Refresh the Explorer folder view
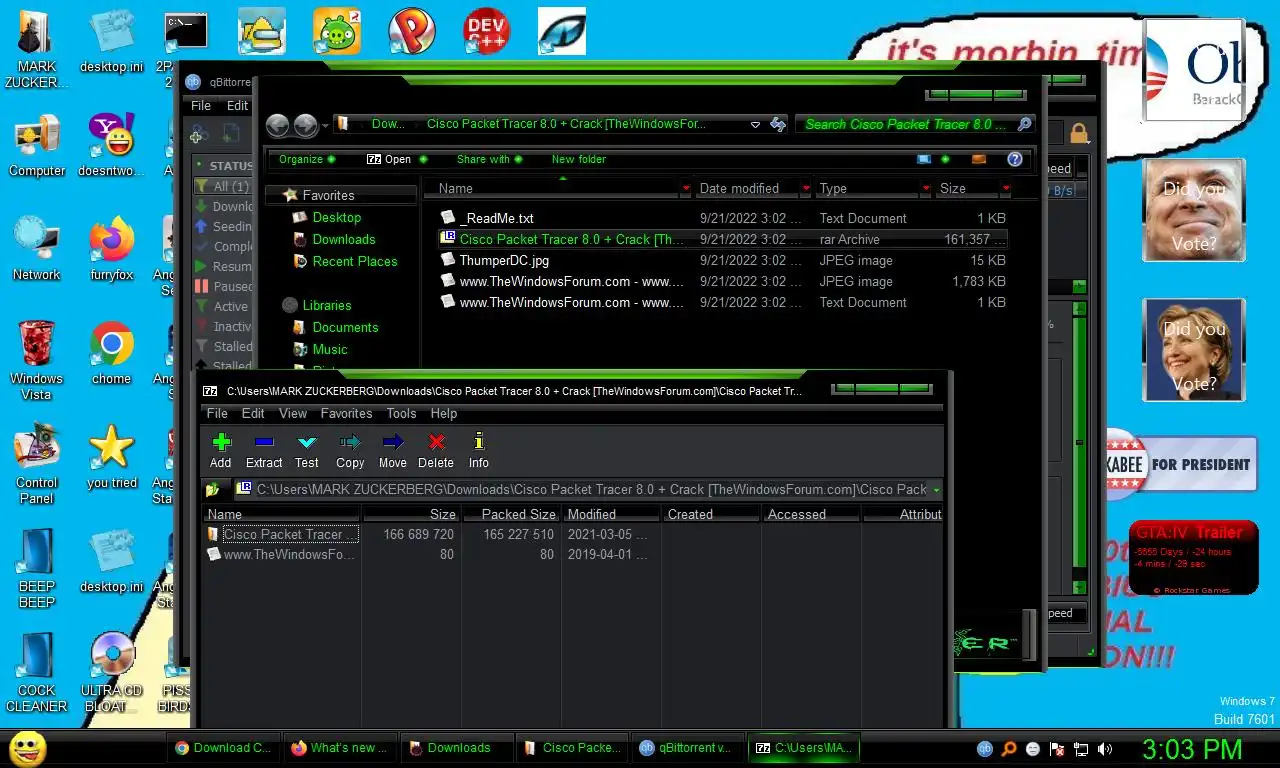 coord(778,125)
